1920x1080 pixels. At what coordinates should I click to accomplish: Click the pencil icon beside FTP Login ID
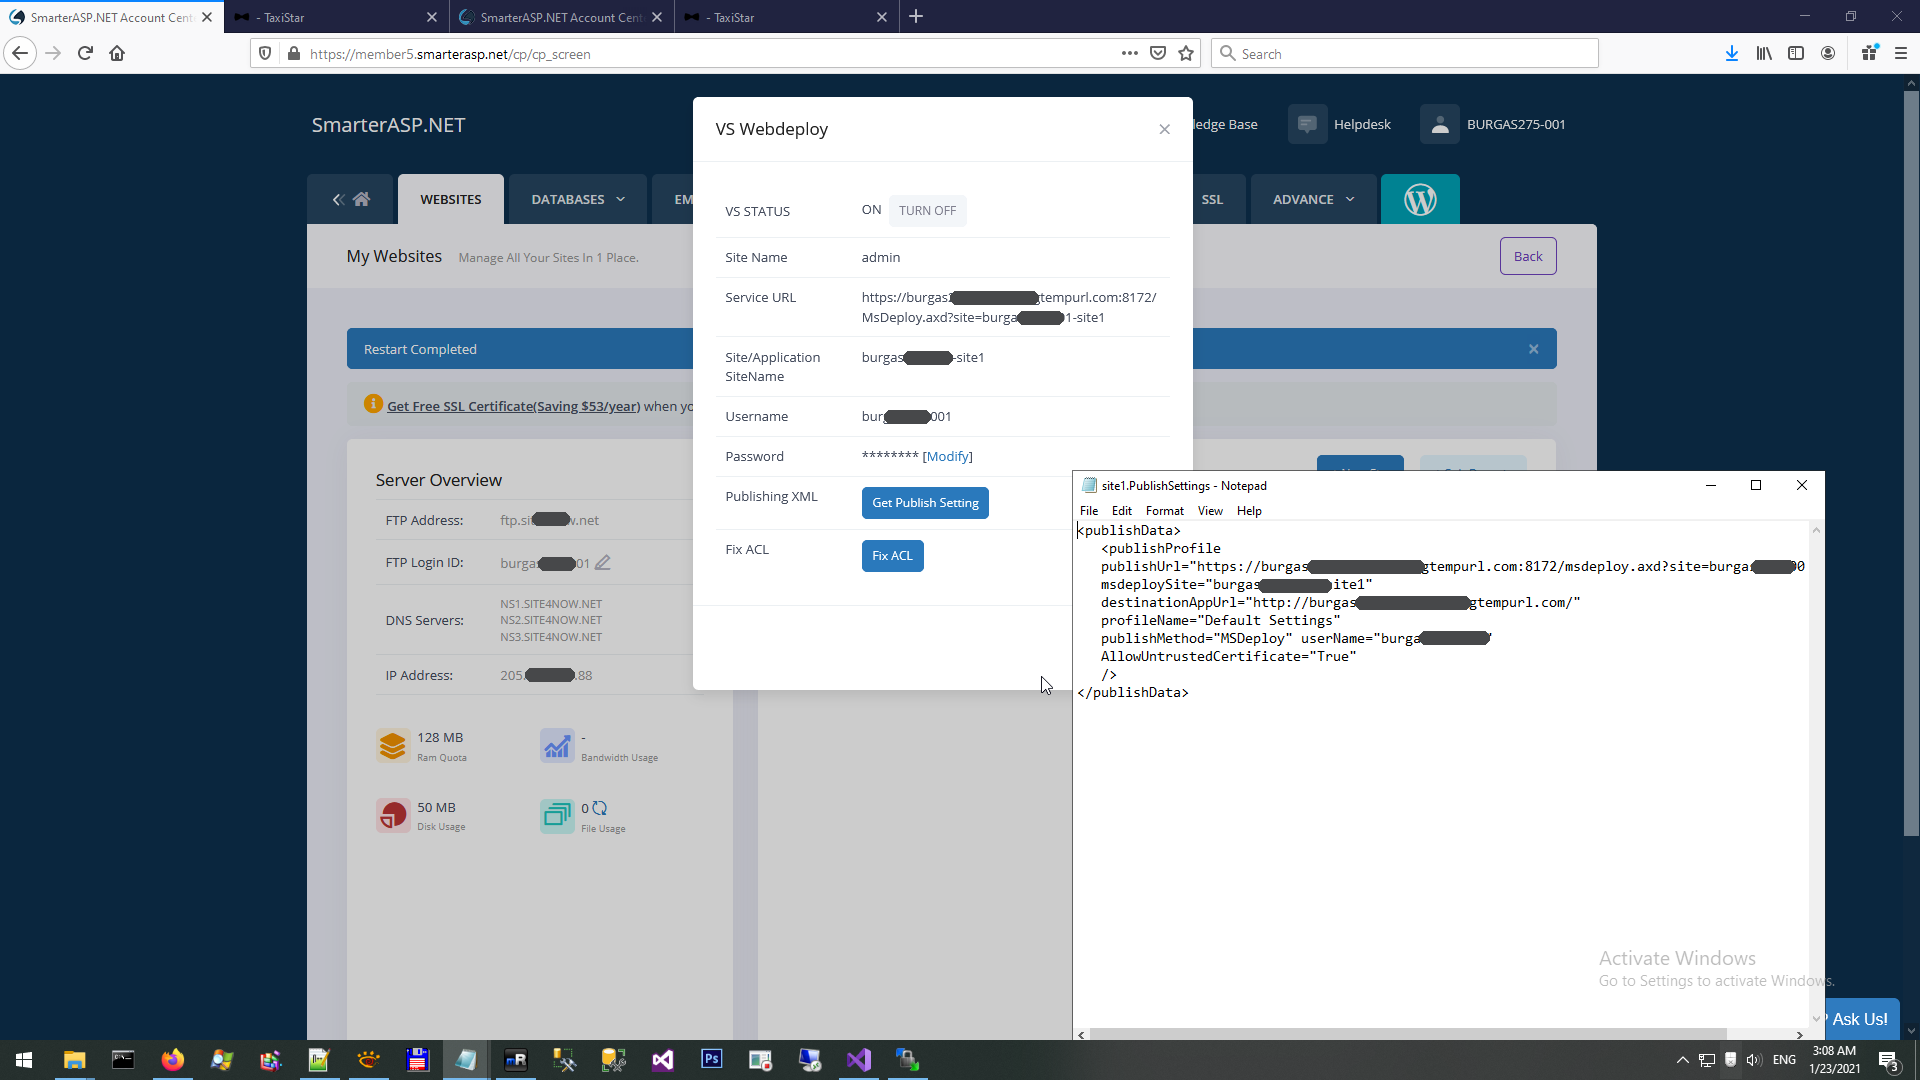[602, 563]
